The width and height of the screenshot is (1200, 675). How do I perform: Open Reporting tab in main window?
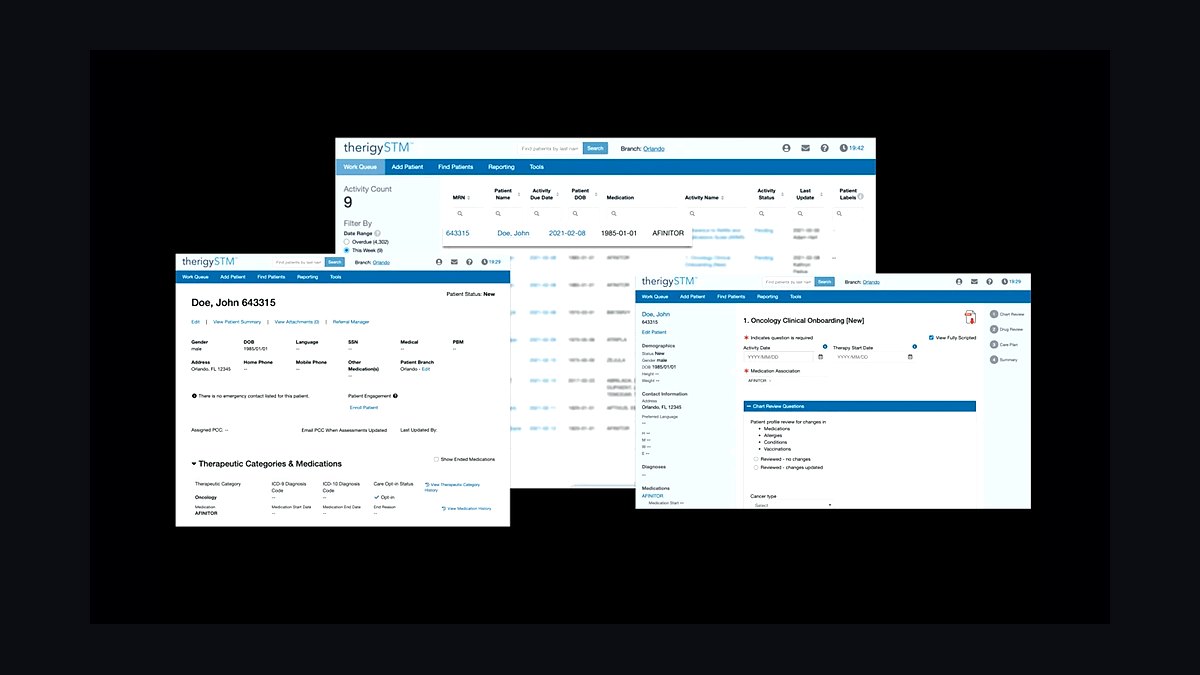[502, 167]
